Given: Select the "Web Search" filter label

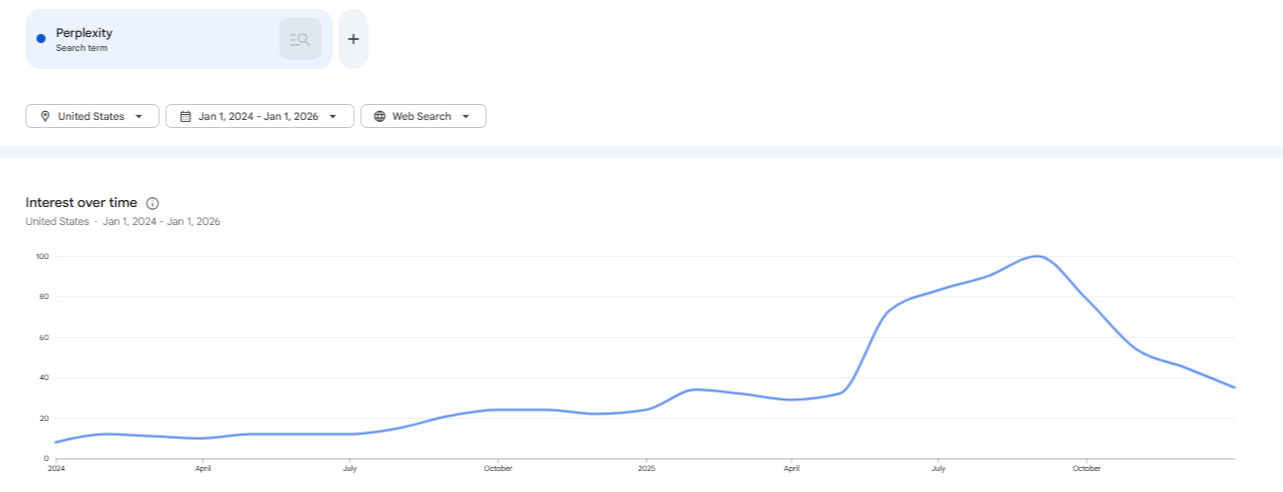Looking at the screenshot, I should coord(421,116).
